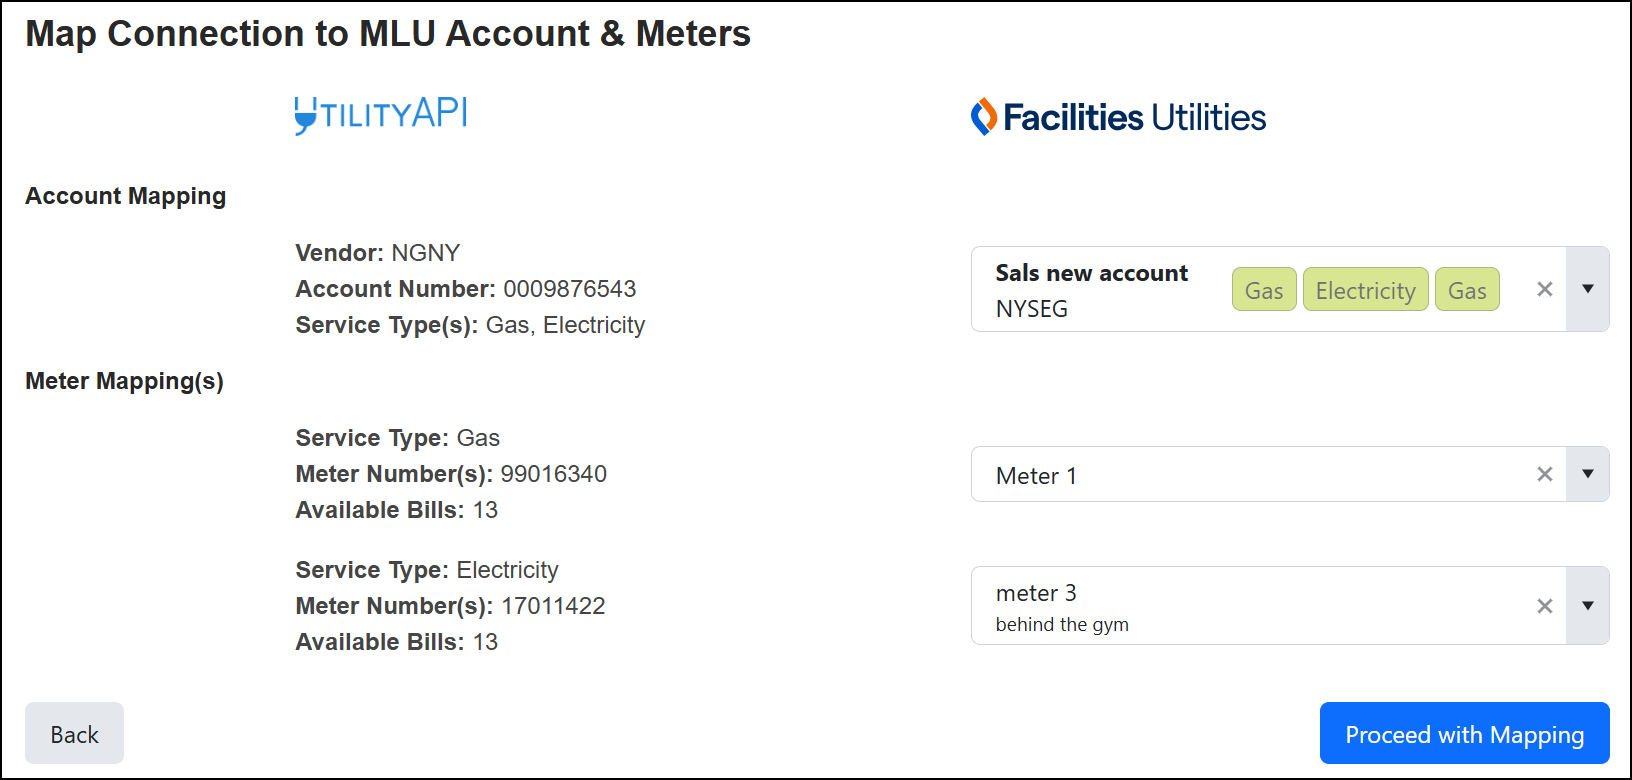Expand the account mapping dropdown arrow
Screen dimensions: 1632x780
1587,289
